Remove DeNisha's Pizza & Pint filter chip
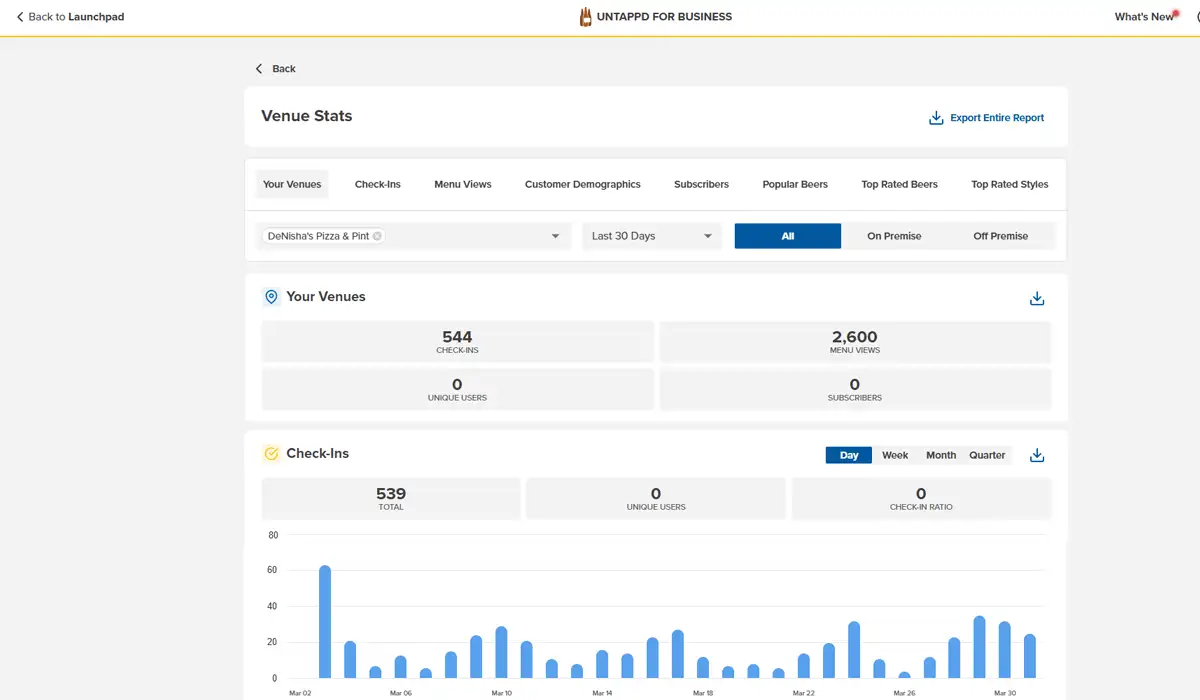This screenshot has width=1200, height=700. click(379, 235)
